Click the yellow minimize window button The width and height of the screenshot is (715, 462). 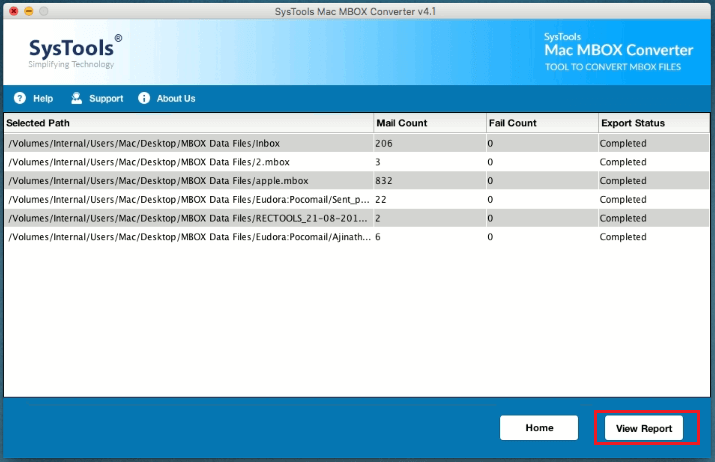29,11
